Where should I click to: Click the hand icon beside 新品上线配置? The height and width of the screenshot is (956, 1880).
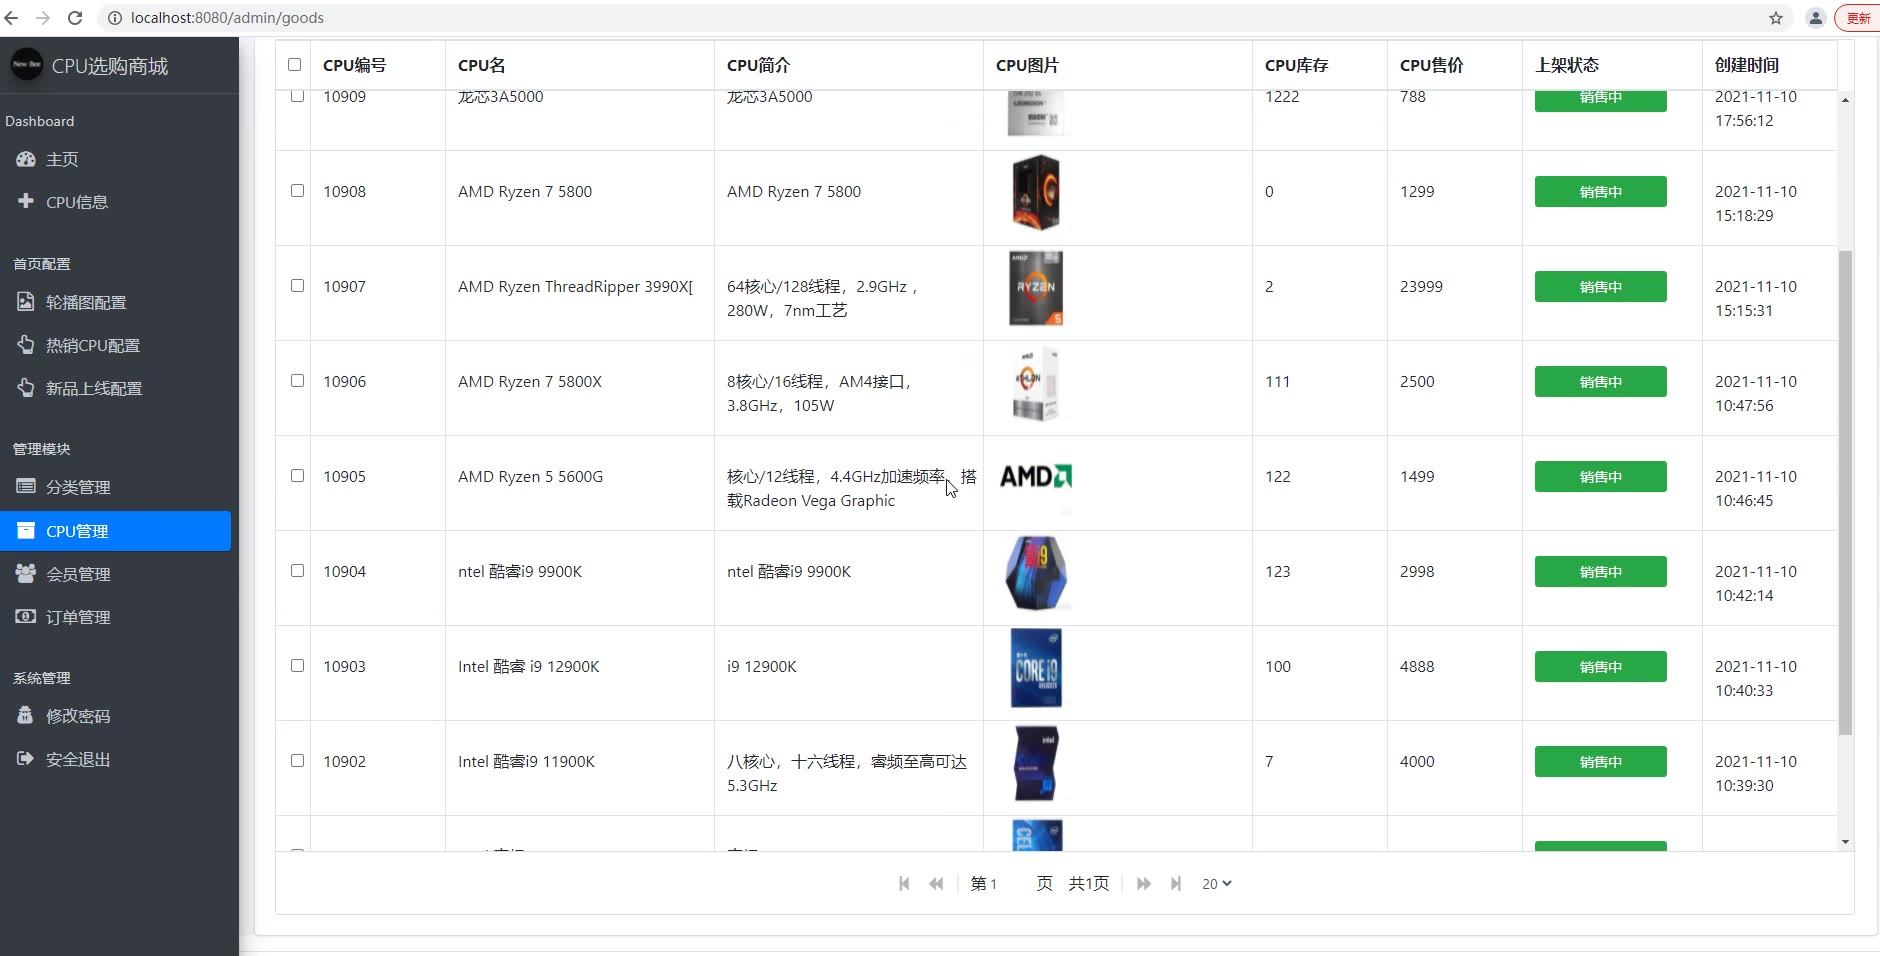pos(26,387)
